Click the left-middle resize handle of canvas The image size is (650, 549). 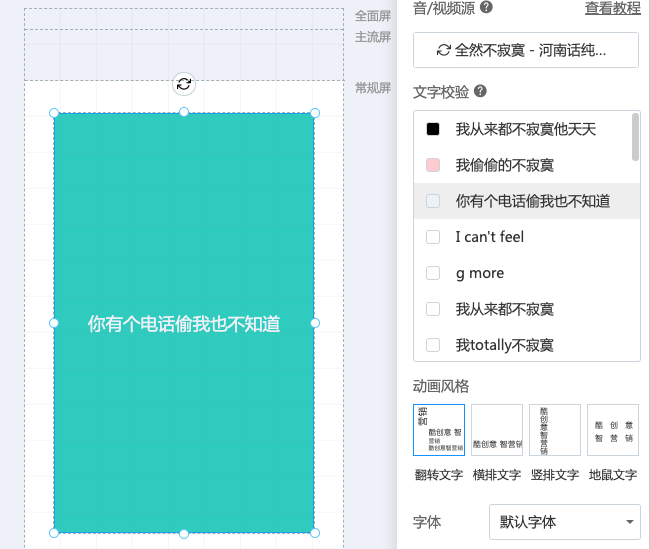pos(54,323)
